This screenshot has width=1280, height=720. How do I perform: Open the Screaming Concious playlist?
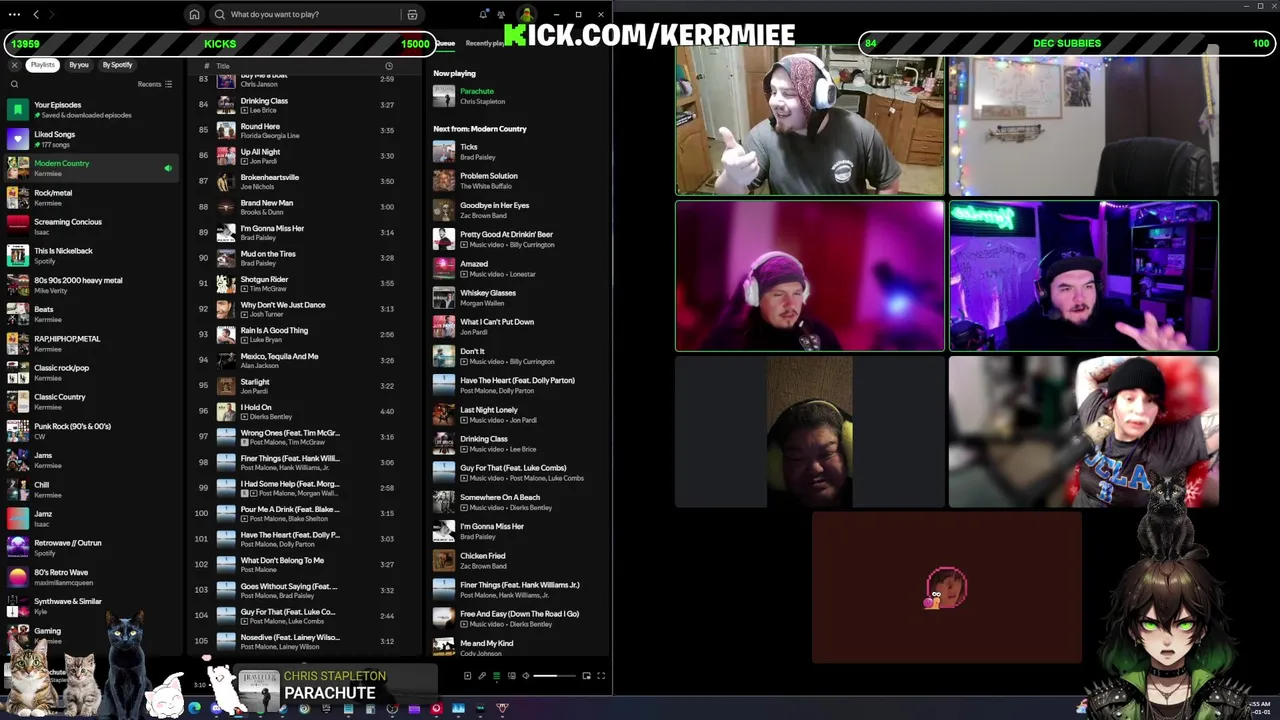pyautogui.click(x=90, y=226)
